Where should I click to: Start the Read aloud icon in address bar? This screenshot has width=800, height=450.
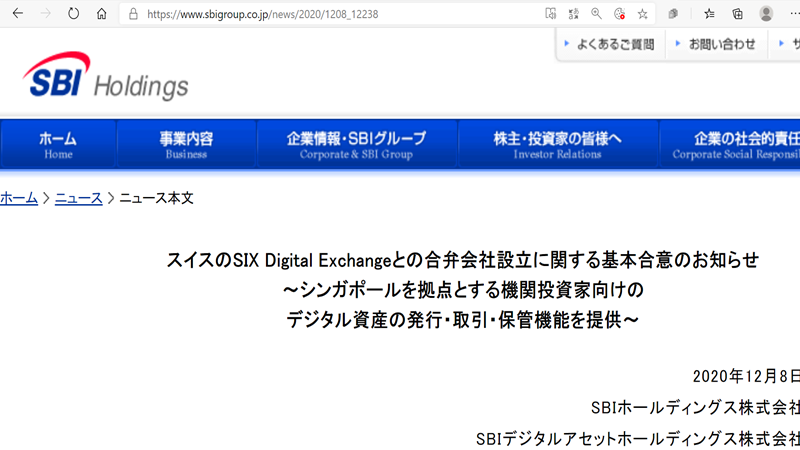click(551, 14)
